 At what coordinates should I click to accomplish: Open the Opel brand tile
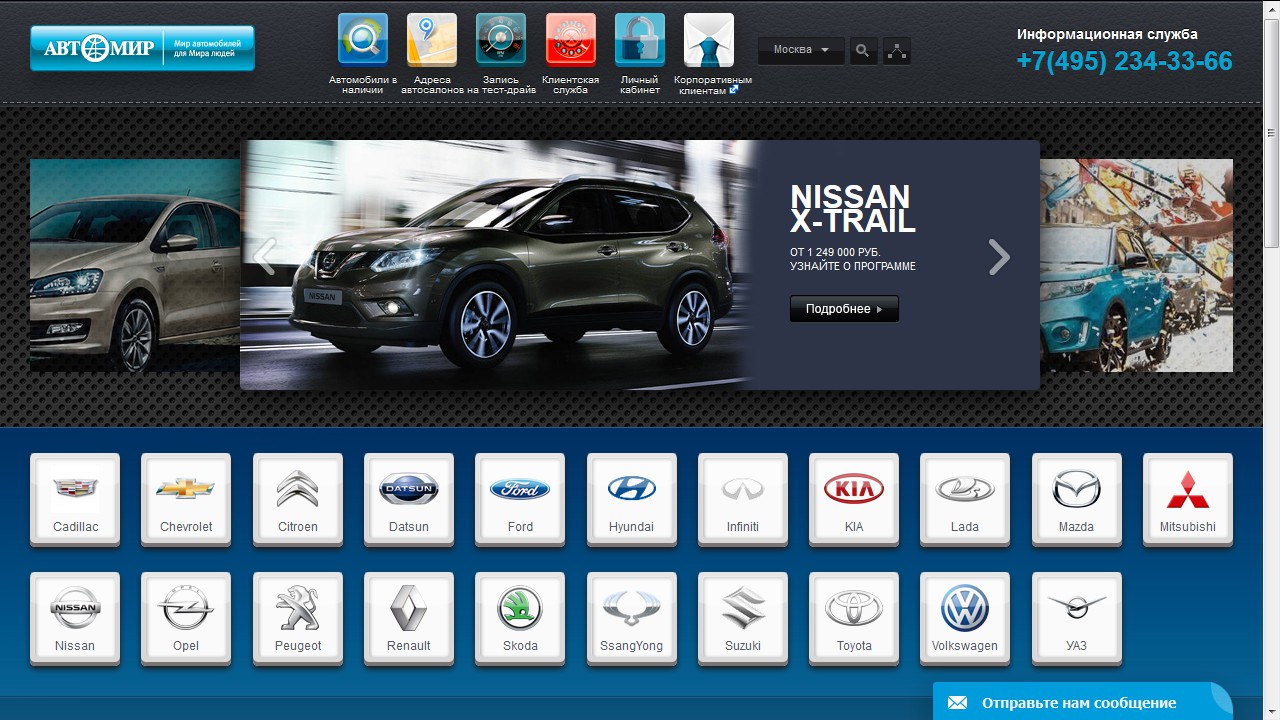click(186, 619)
